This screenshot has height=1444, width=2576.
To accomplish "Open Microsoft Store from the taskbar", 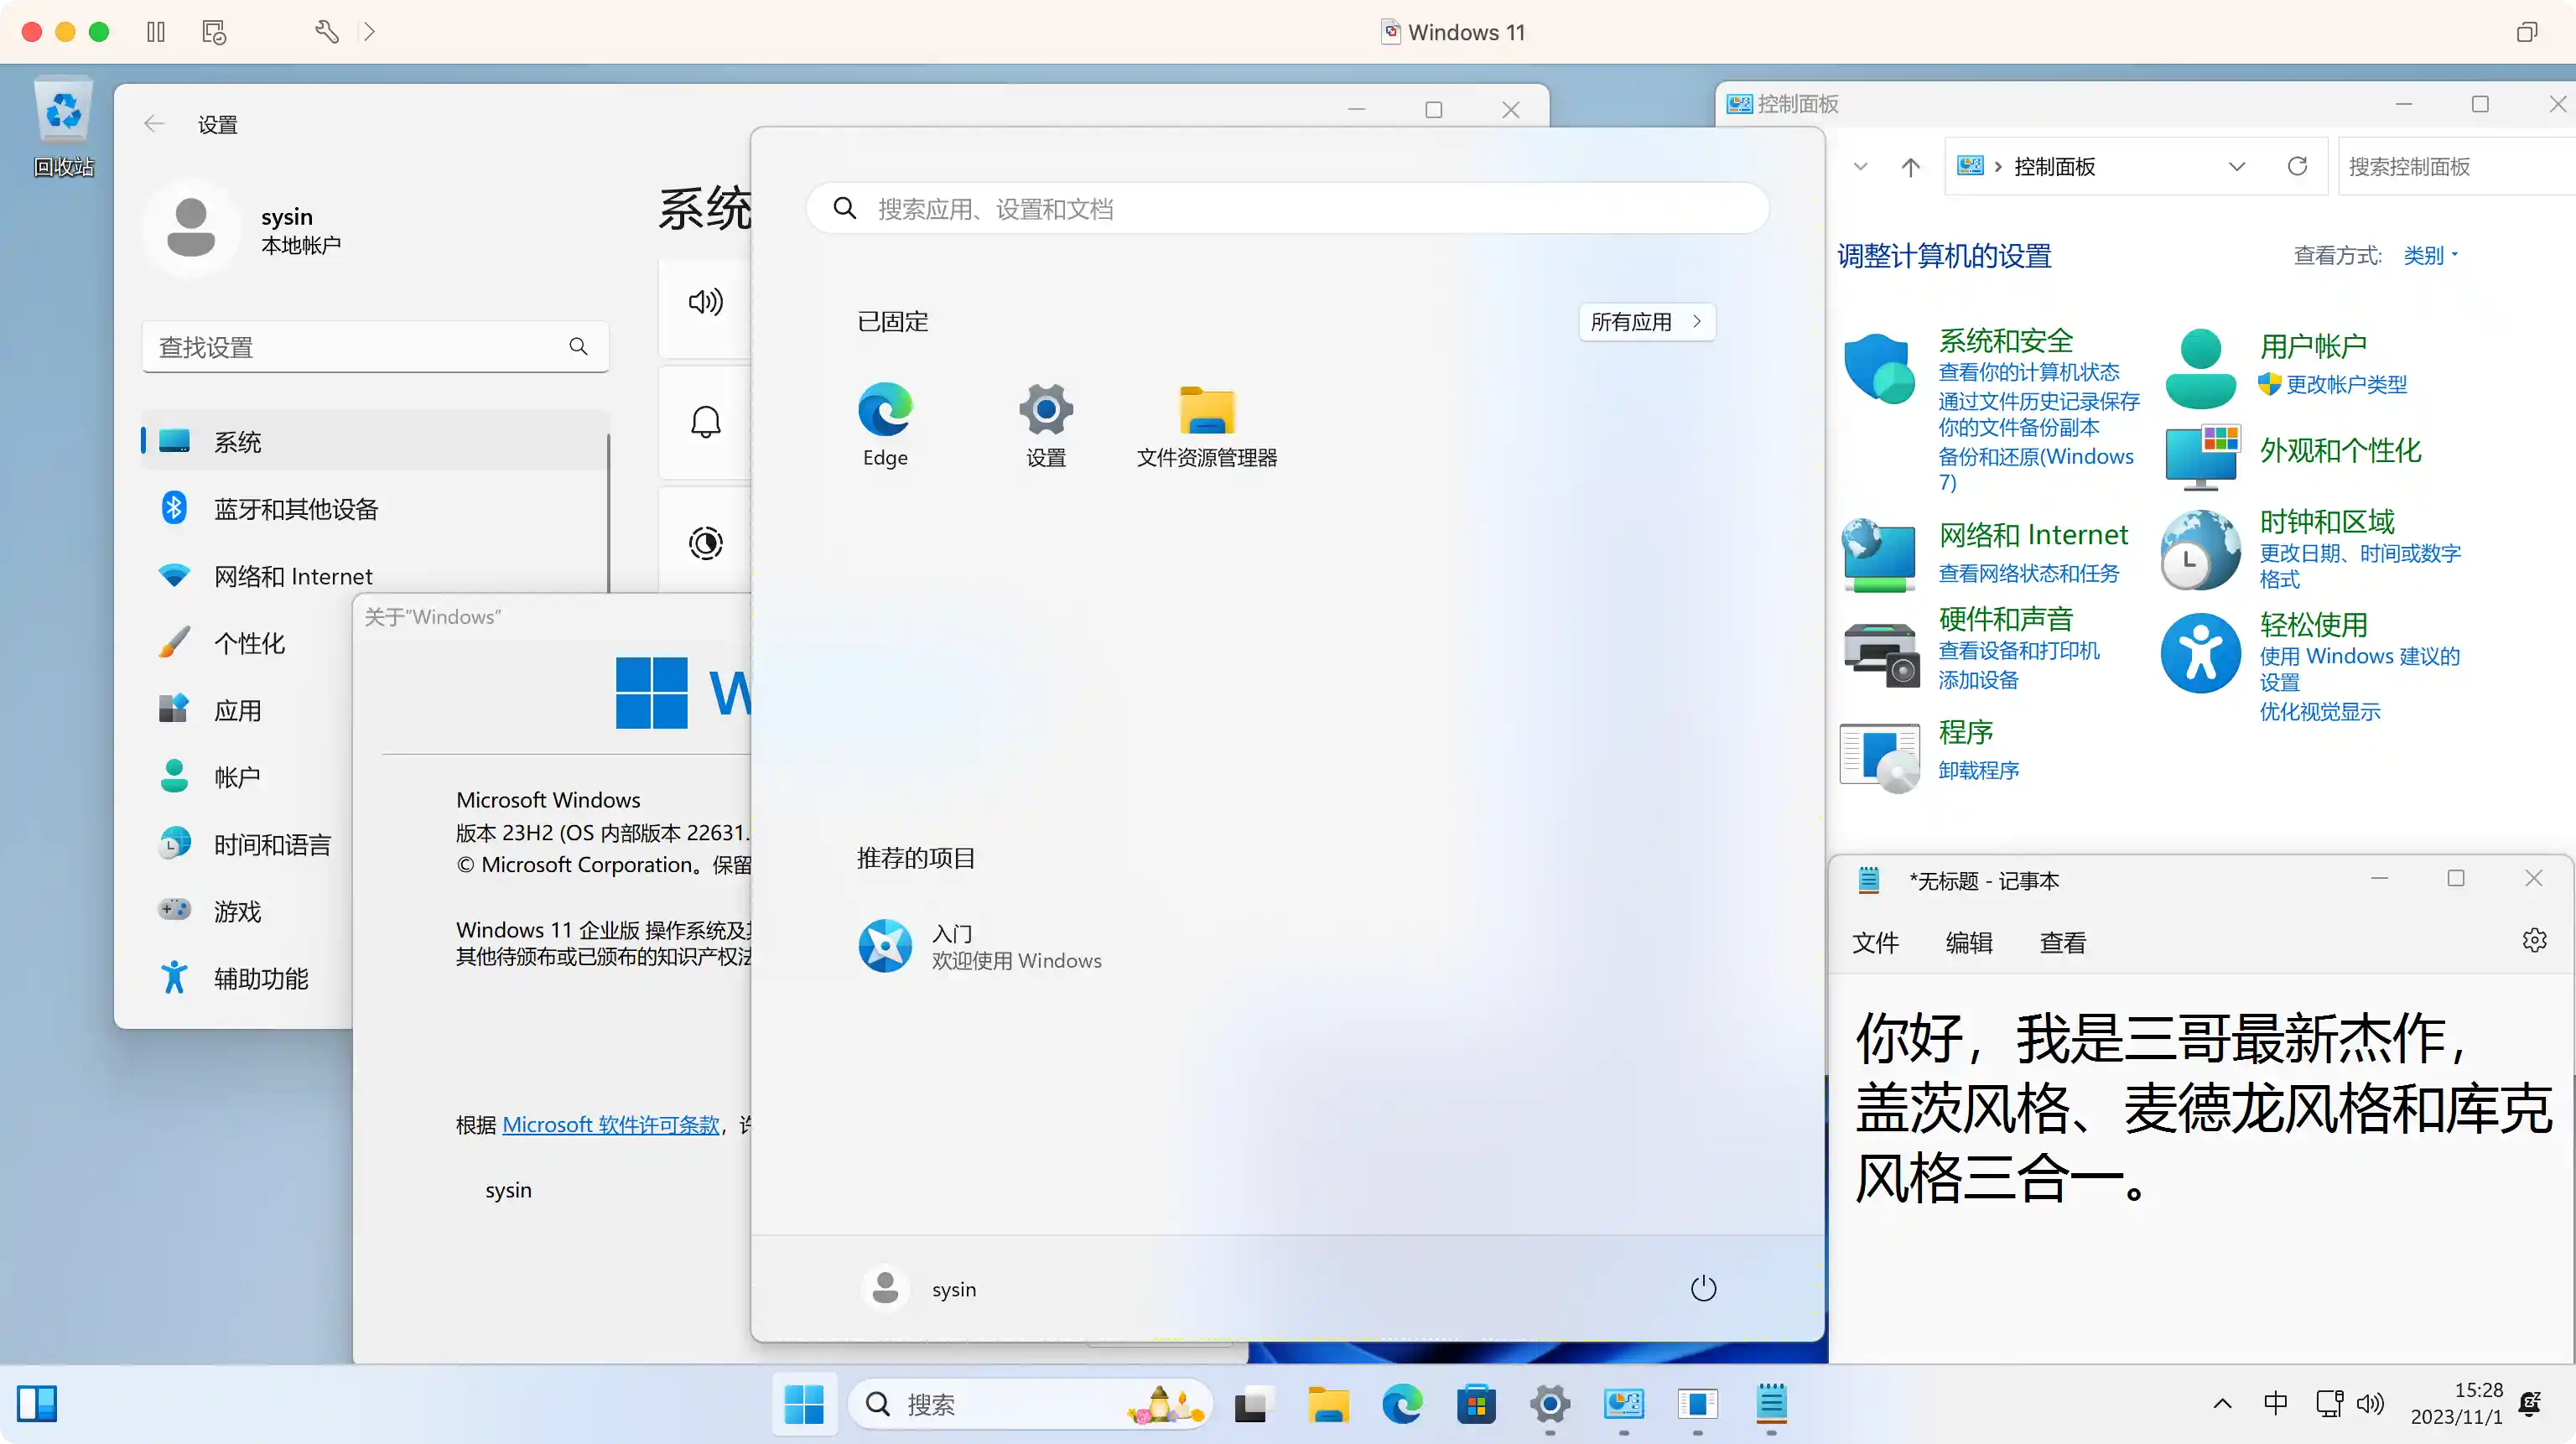I will click(1476, 1405).
